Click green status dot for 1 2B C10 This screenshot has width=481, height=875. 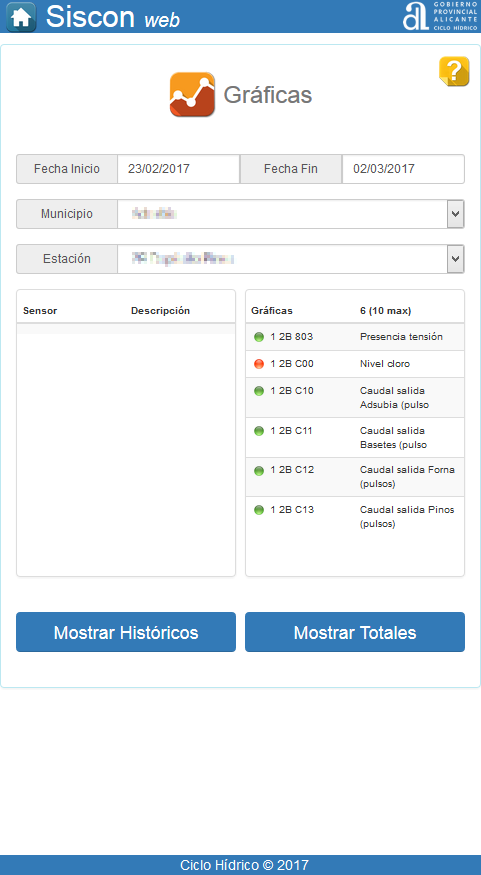point(259,391)
